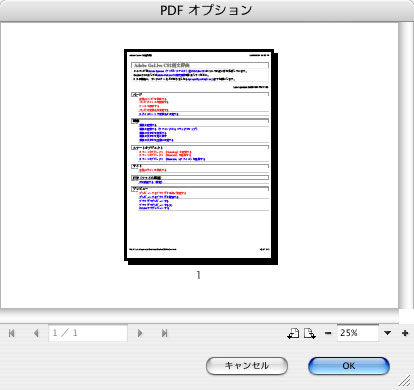Screen dimensions: 414x390
Task: Click the 25% zoom field
Action: click(358, 333)
